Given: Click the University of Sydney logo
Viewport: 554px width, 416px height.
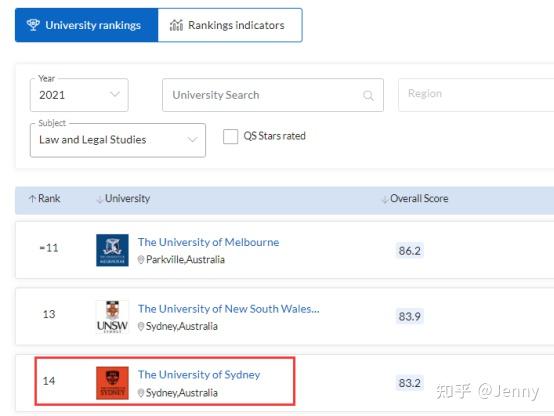Looking at the screenshot, I should click(112, 383).
